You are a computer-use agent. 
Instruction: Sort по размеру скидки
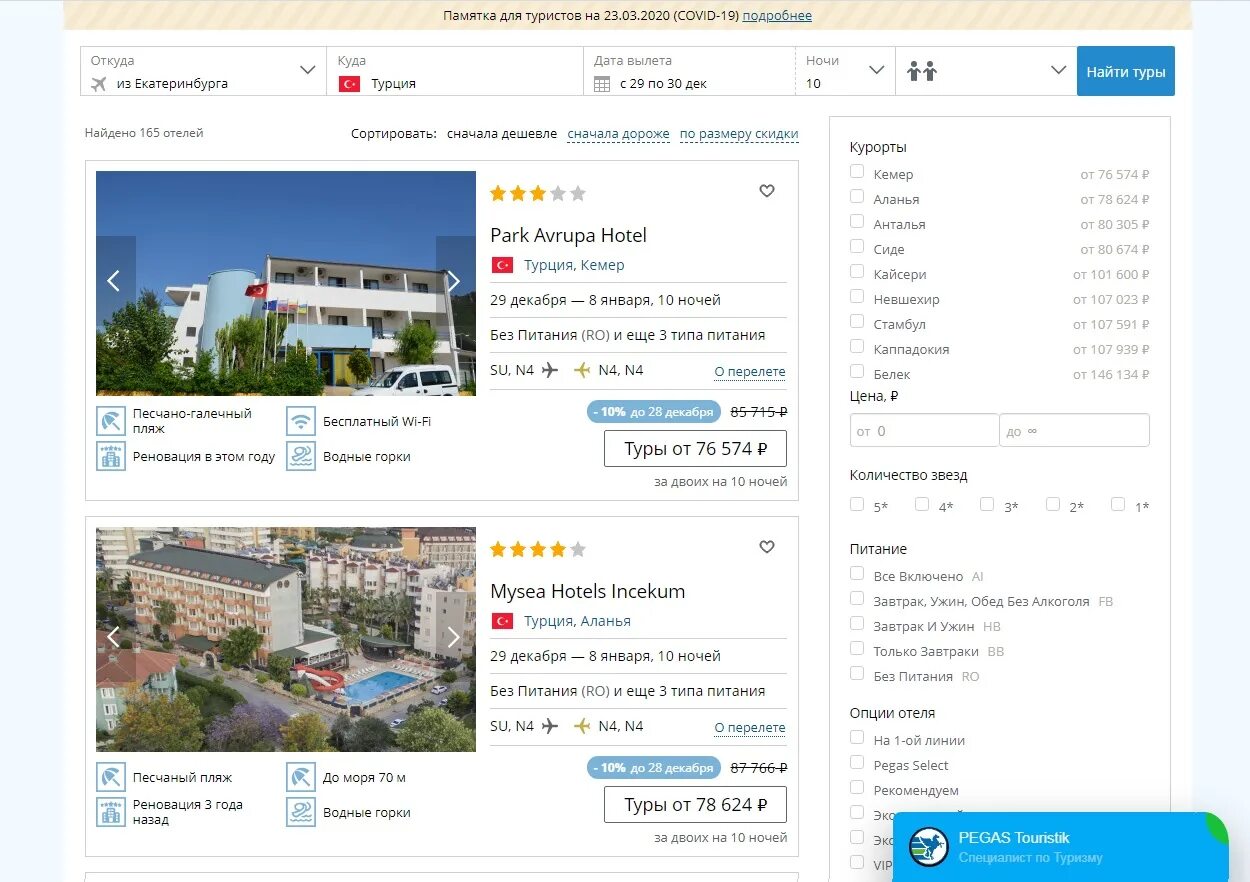coord(739,133)
